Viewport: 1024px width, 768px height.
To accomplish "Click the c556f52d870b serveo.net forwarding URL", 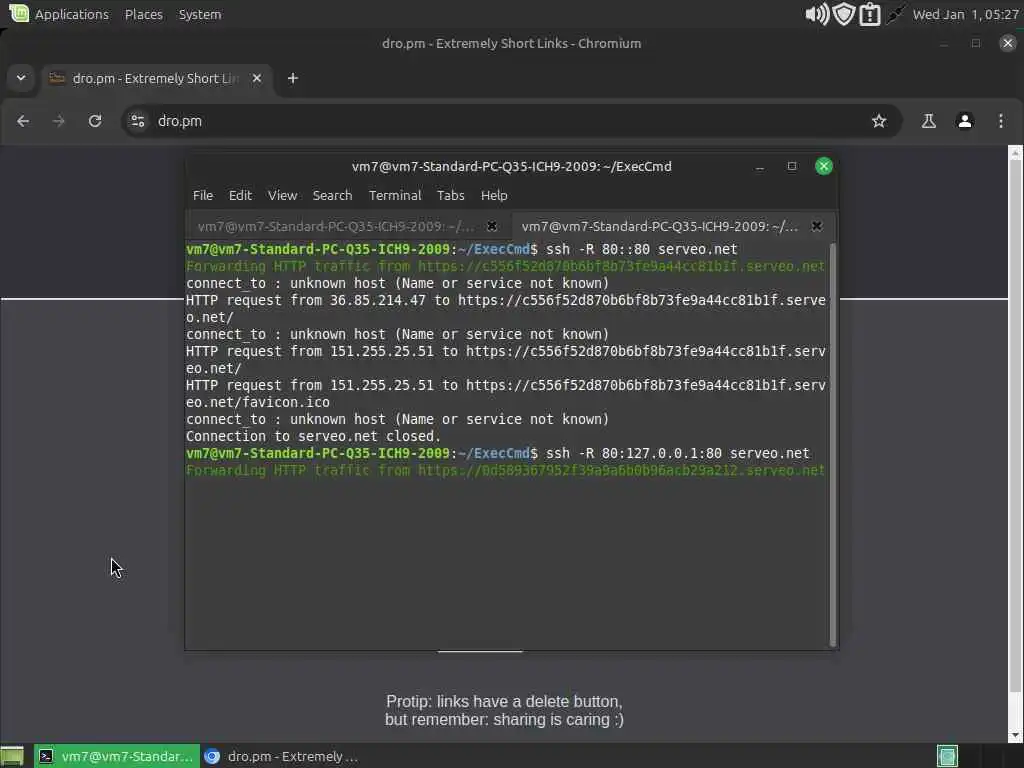I will [x=621, y=266].
